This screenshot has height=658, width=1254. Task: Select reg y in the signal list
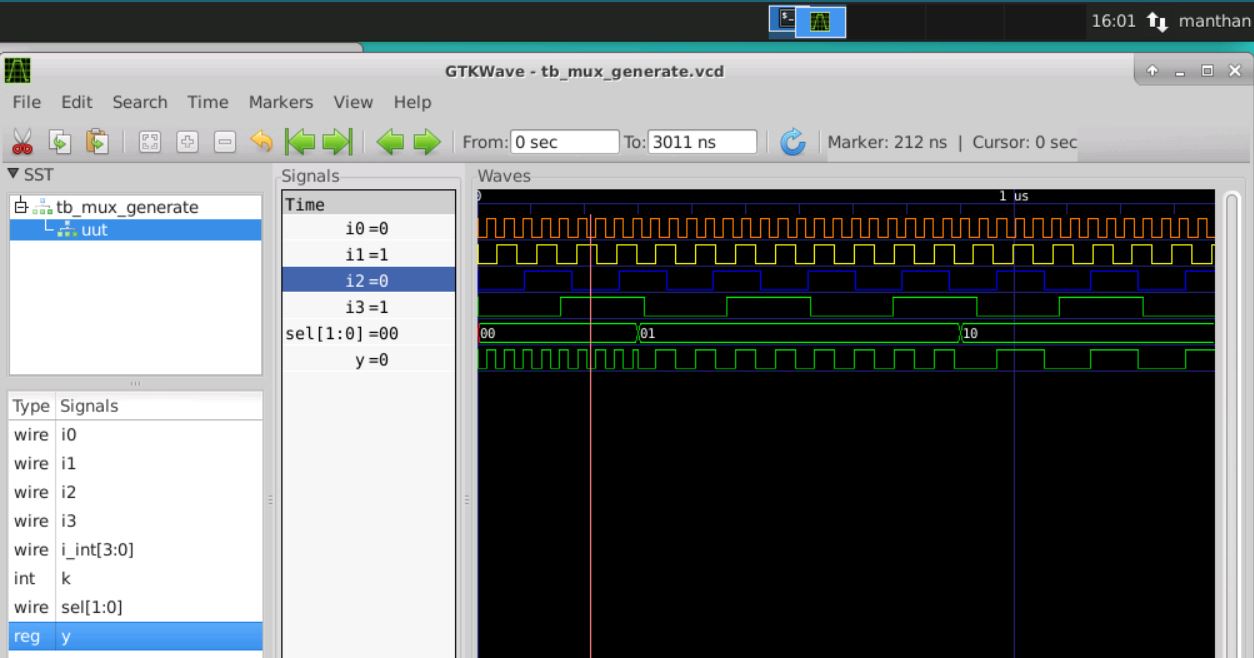[x=136, y=636]
